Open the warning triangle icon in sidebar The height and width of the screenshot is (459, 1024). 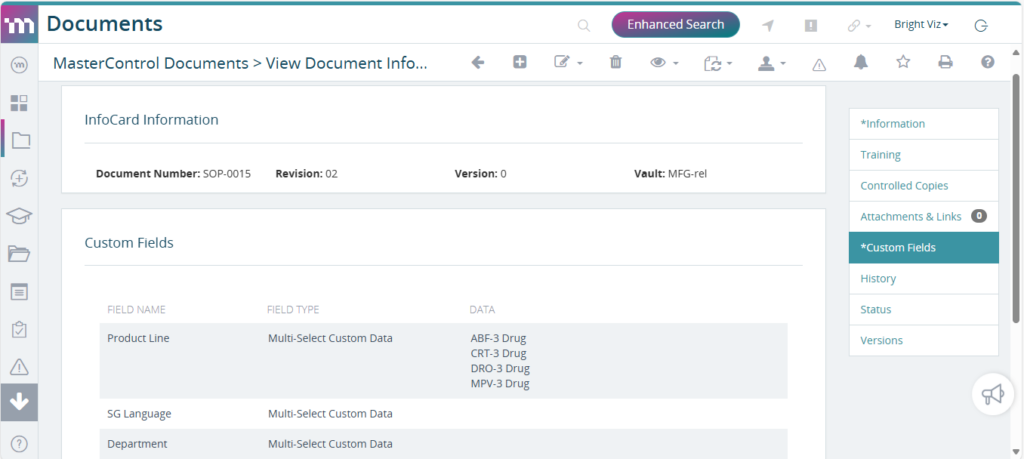tap(20, 367)
